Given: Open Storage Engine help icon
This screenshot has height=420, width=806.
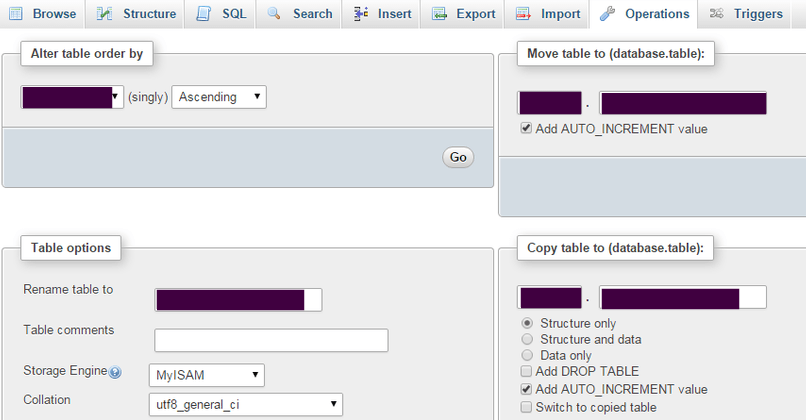Looking at the screenshot, I should pos(115,373).
